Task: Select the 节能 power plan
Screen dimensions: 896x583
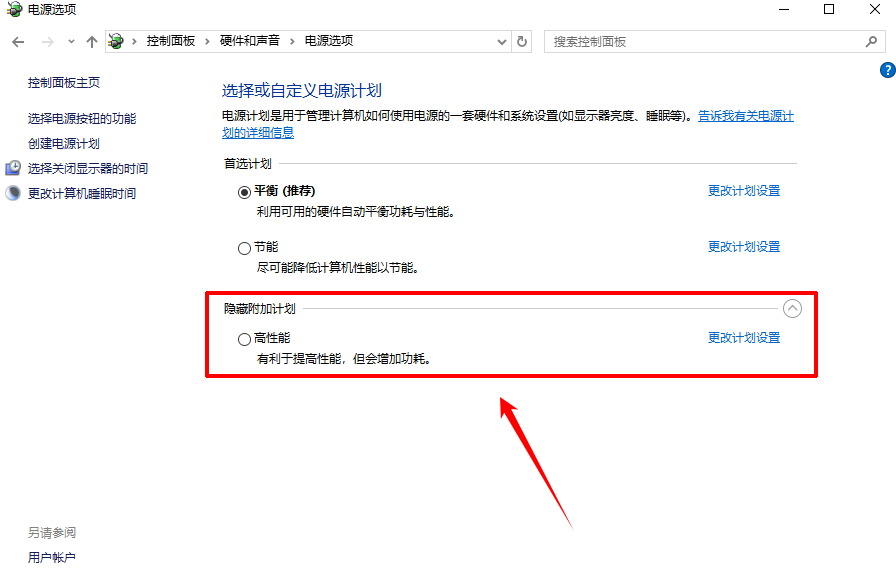Action: (x=244, y=248)
